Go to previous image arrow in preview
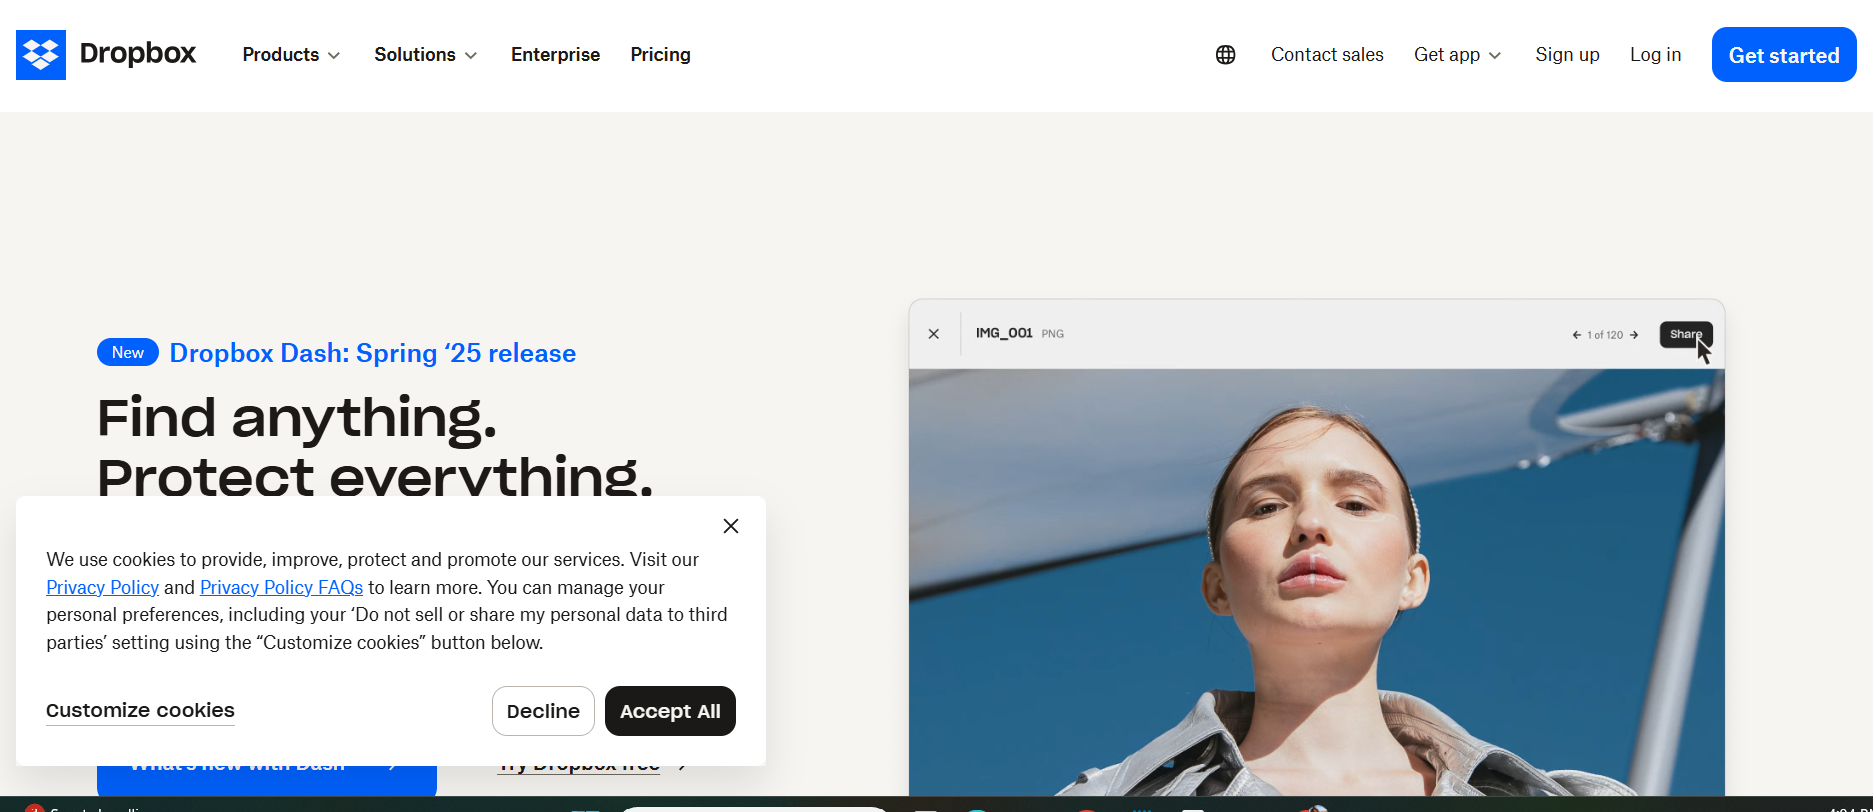Image resolution: width=1873 pixels, height=812 pixels. [1576, 335]
